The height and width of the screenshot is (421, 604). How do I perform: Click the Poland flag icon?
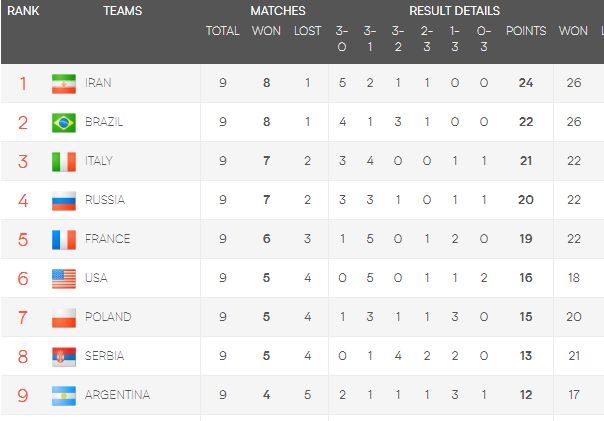pyautogui.click(x=64, y=318)
